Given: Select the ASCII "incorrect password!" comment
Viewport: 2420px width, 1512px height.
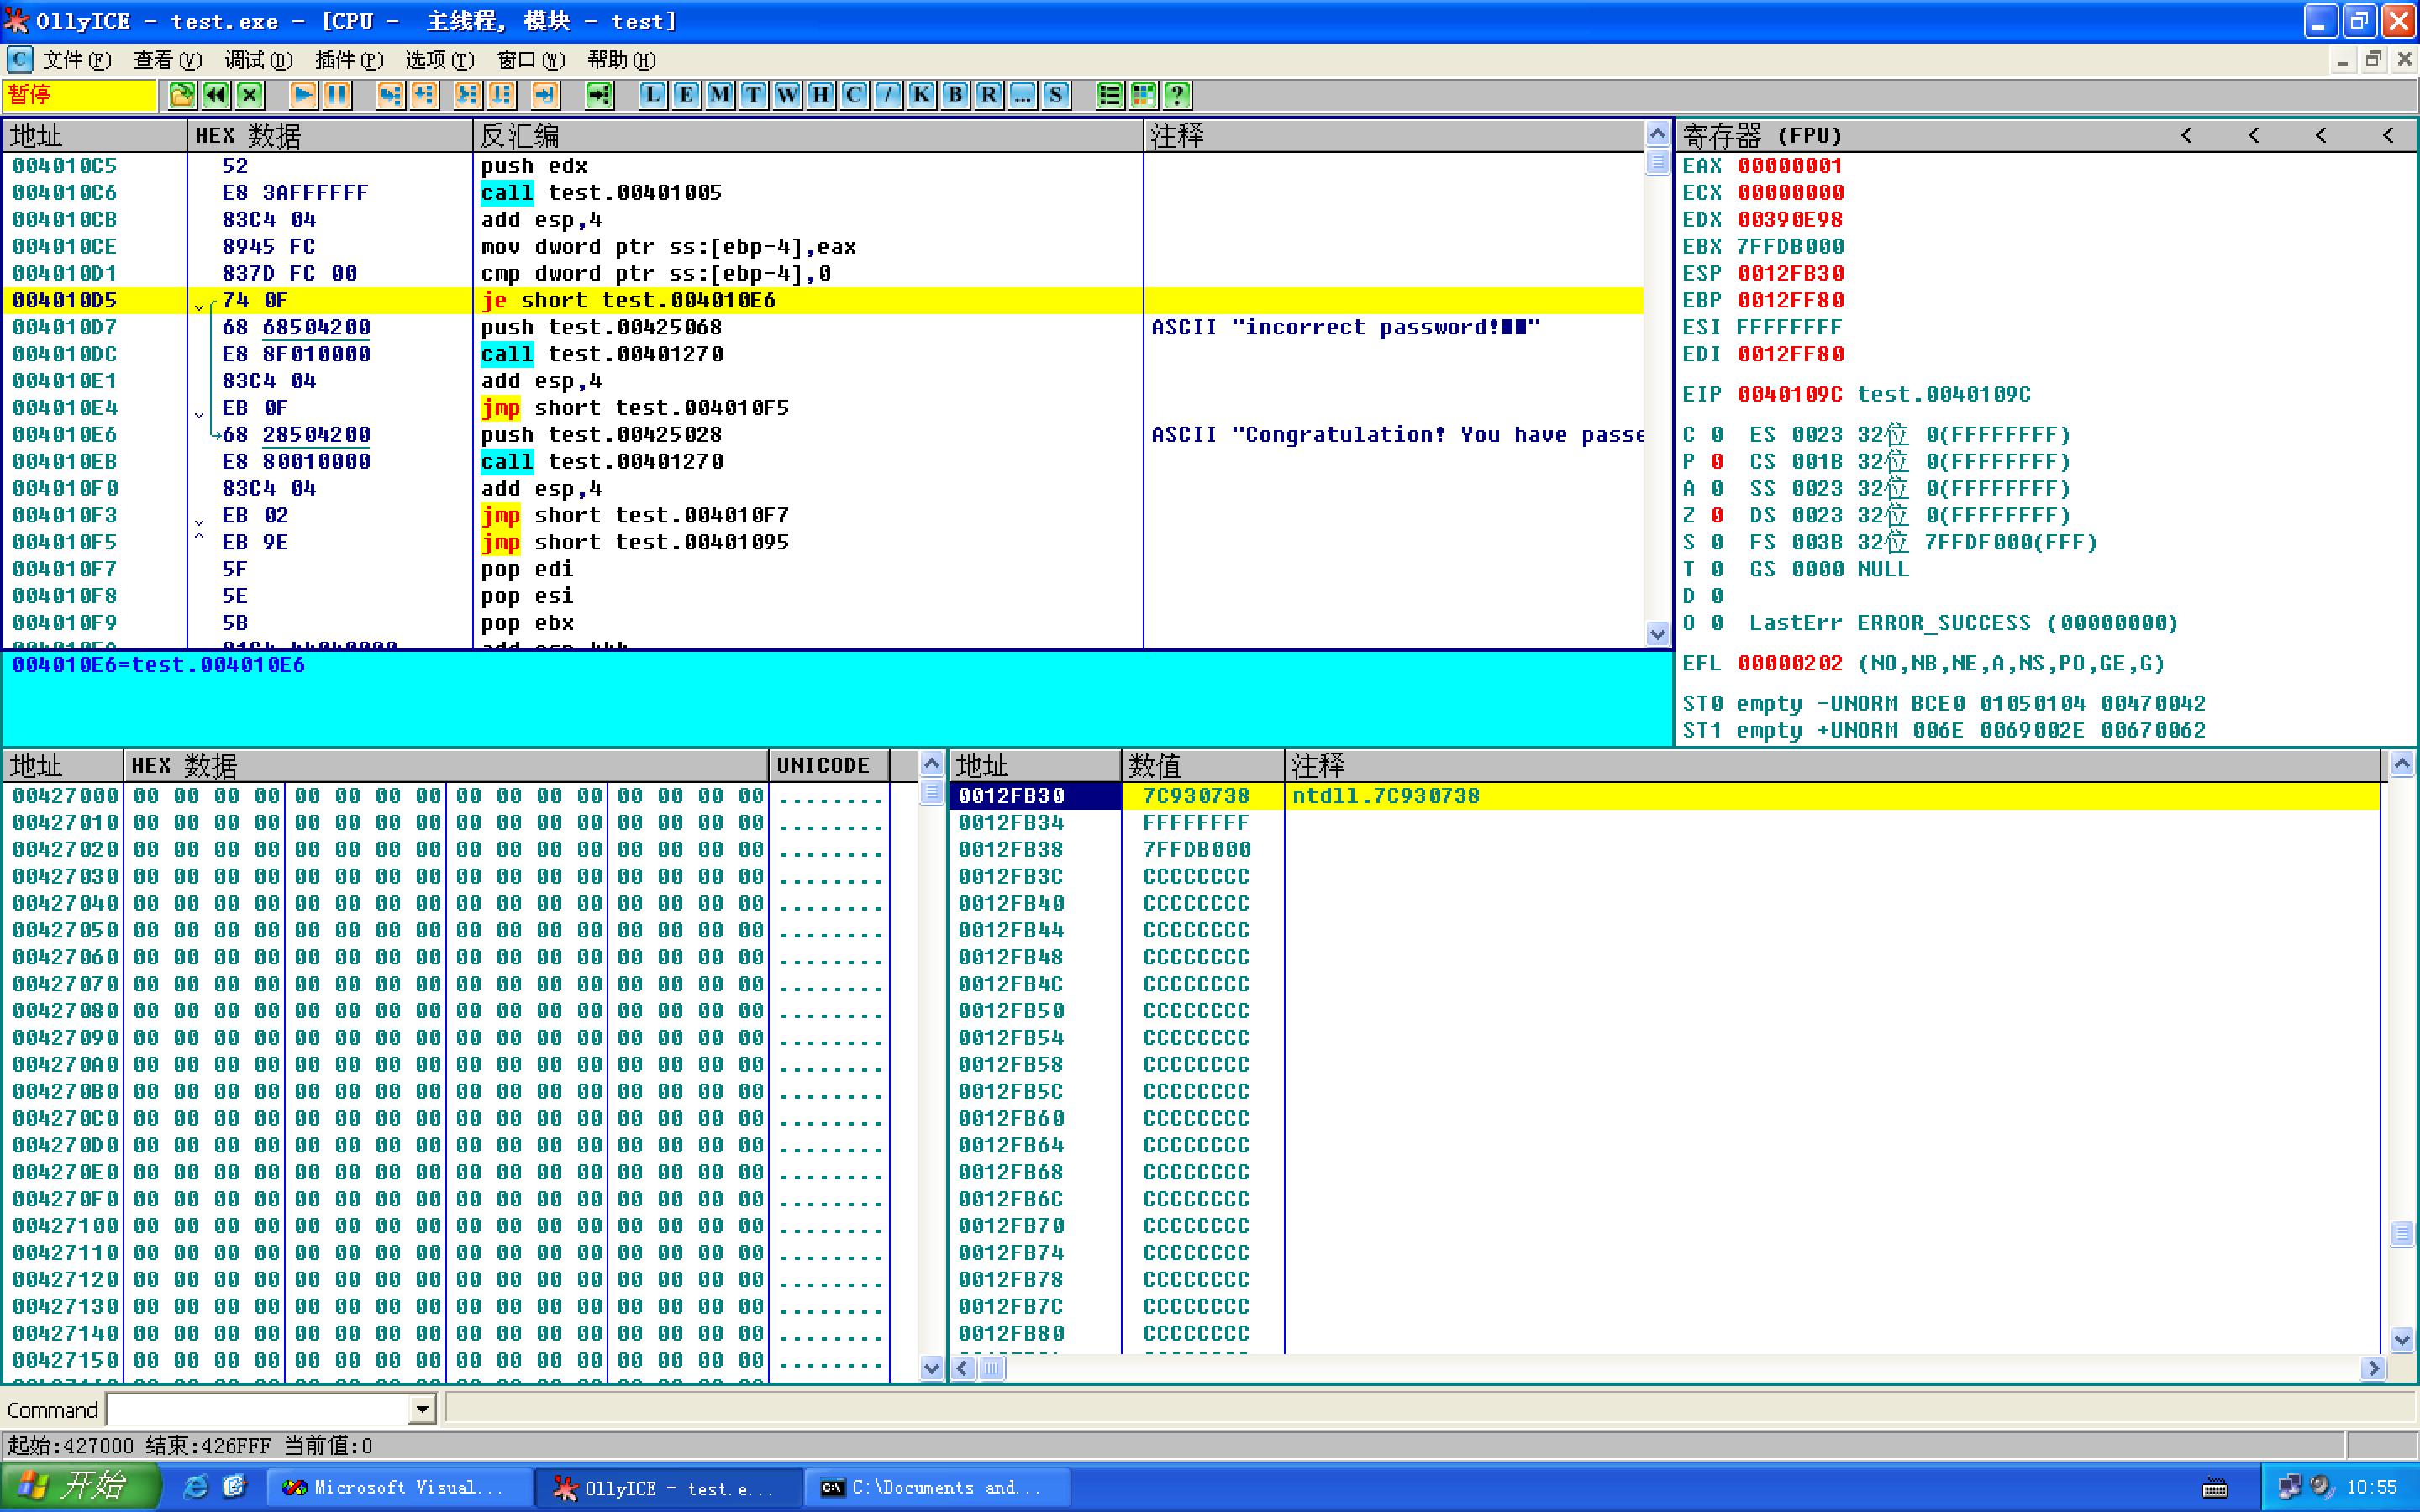Looking at the screenshot, I should coord(1345,327).
